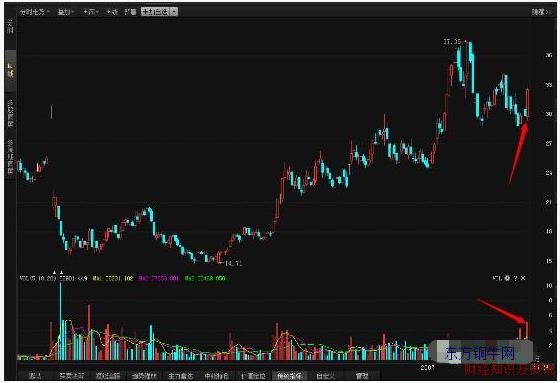560x383 pixels.
Task: Select the highlighted side tab in left sidebar
Action: click(10, 70)
